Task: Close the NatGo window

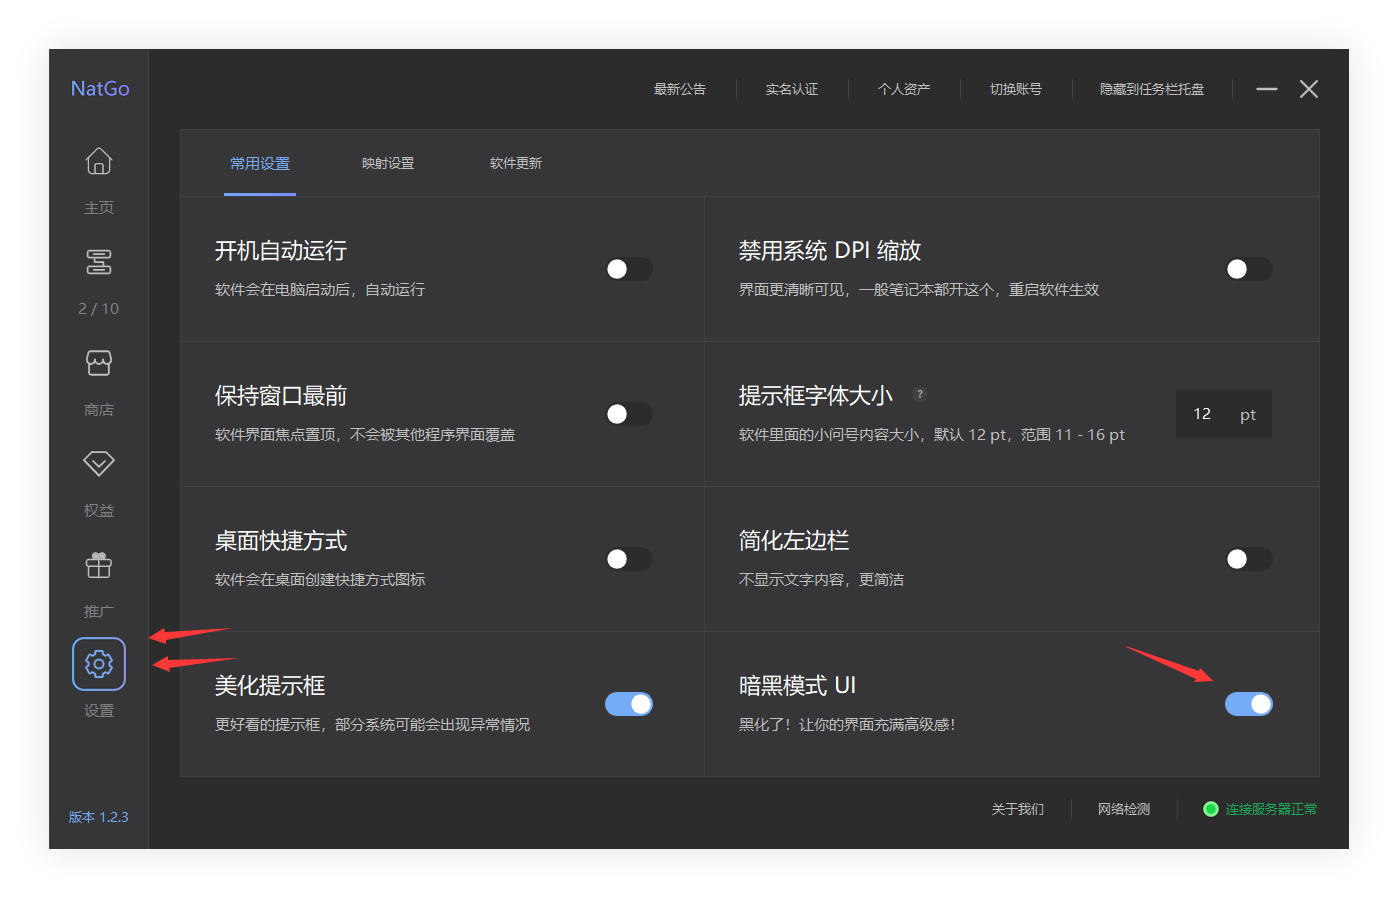Action: pos(1309,89)
